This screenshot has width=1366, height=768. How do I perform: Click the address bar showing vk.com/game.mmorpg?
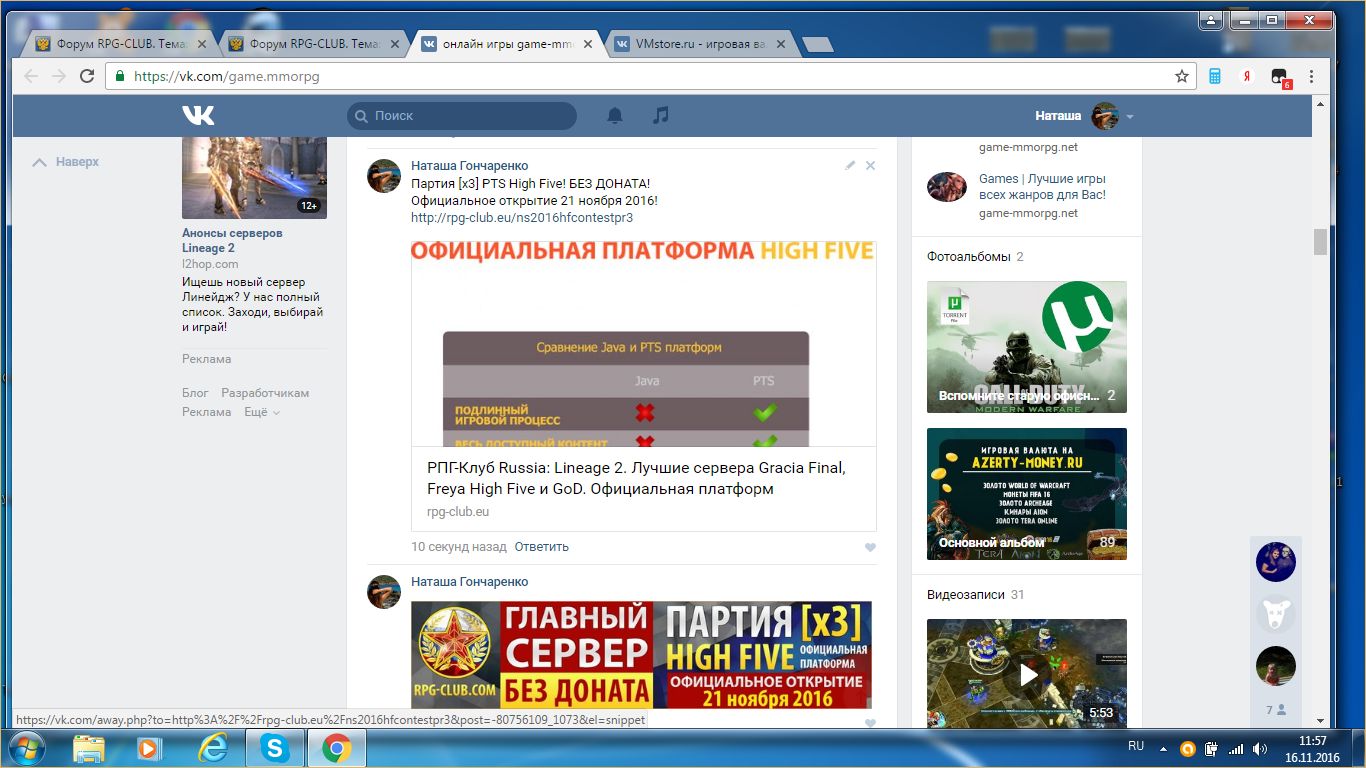650,76
